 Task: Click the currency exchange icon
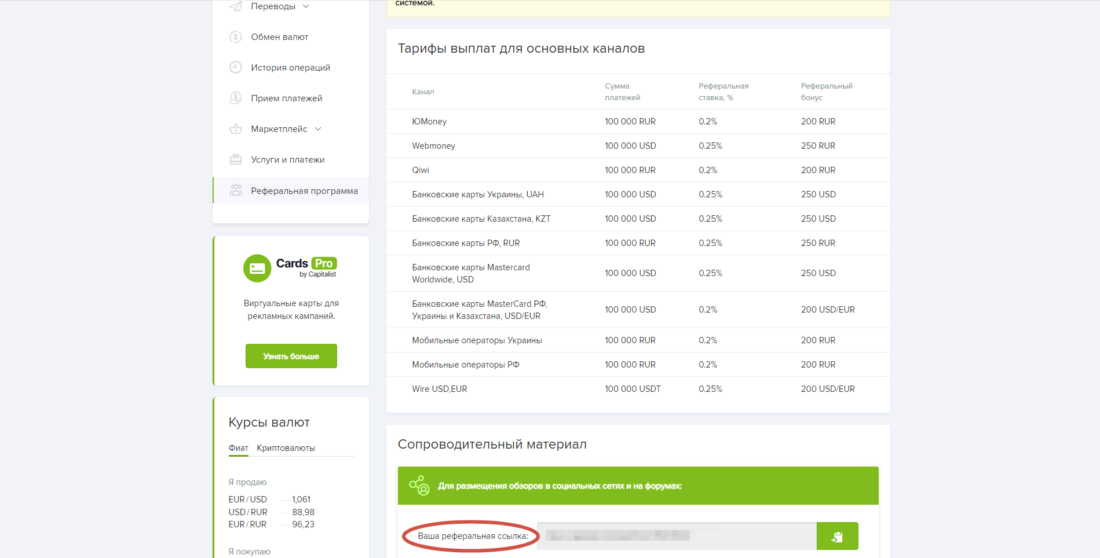(236, 37)
